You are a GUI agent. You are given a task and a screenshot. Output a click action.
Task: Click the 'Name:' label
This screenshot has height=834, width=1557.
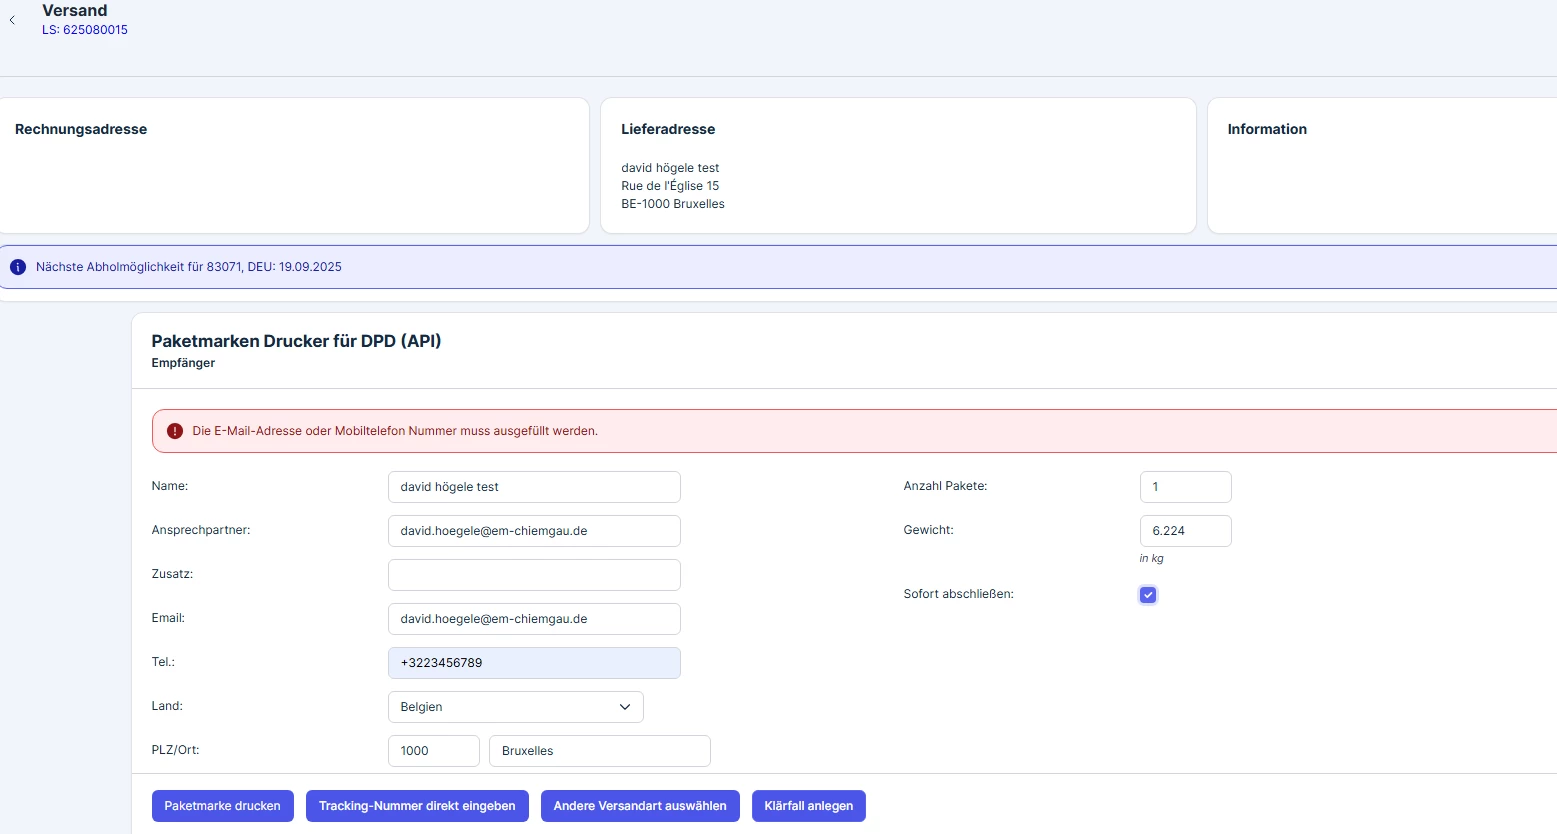coord(170,486)
